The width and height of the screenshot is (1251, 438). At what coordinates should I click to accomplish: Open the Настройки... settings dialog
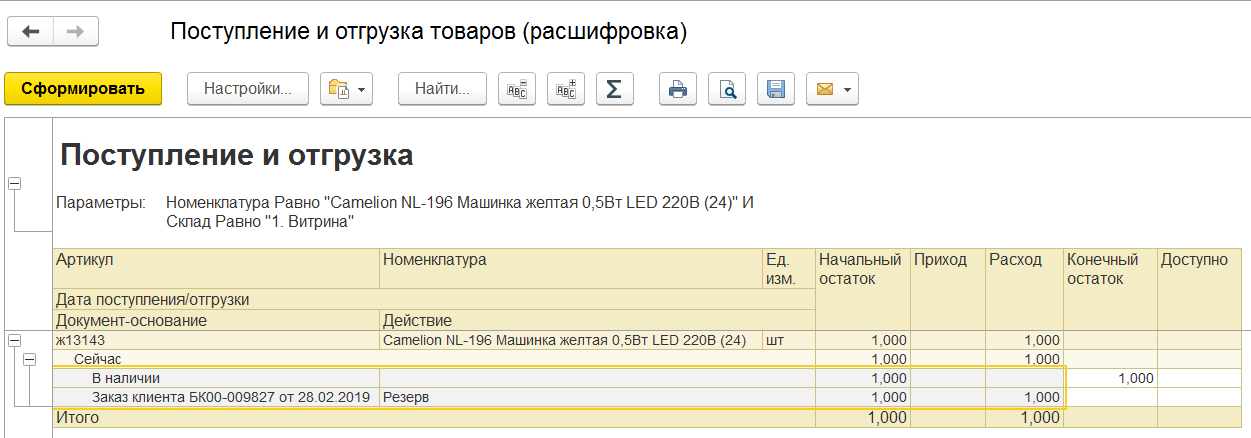pyautogui.click(x=248, y=89)
